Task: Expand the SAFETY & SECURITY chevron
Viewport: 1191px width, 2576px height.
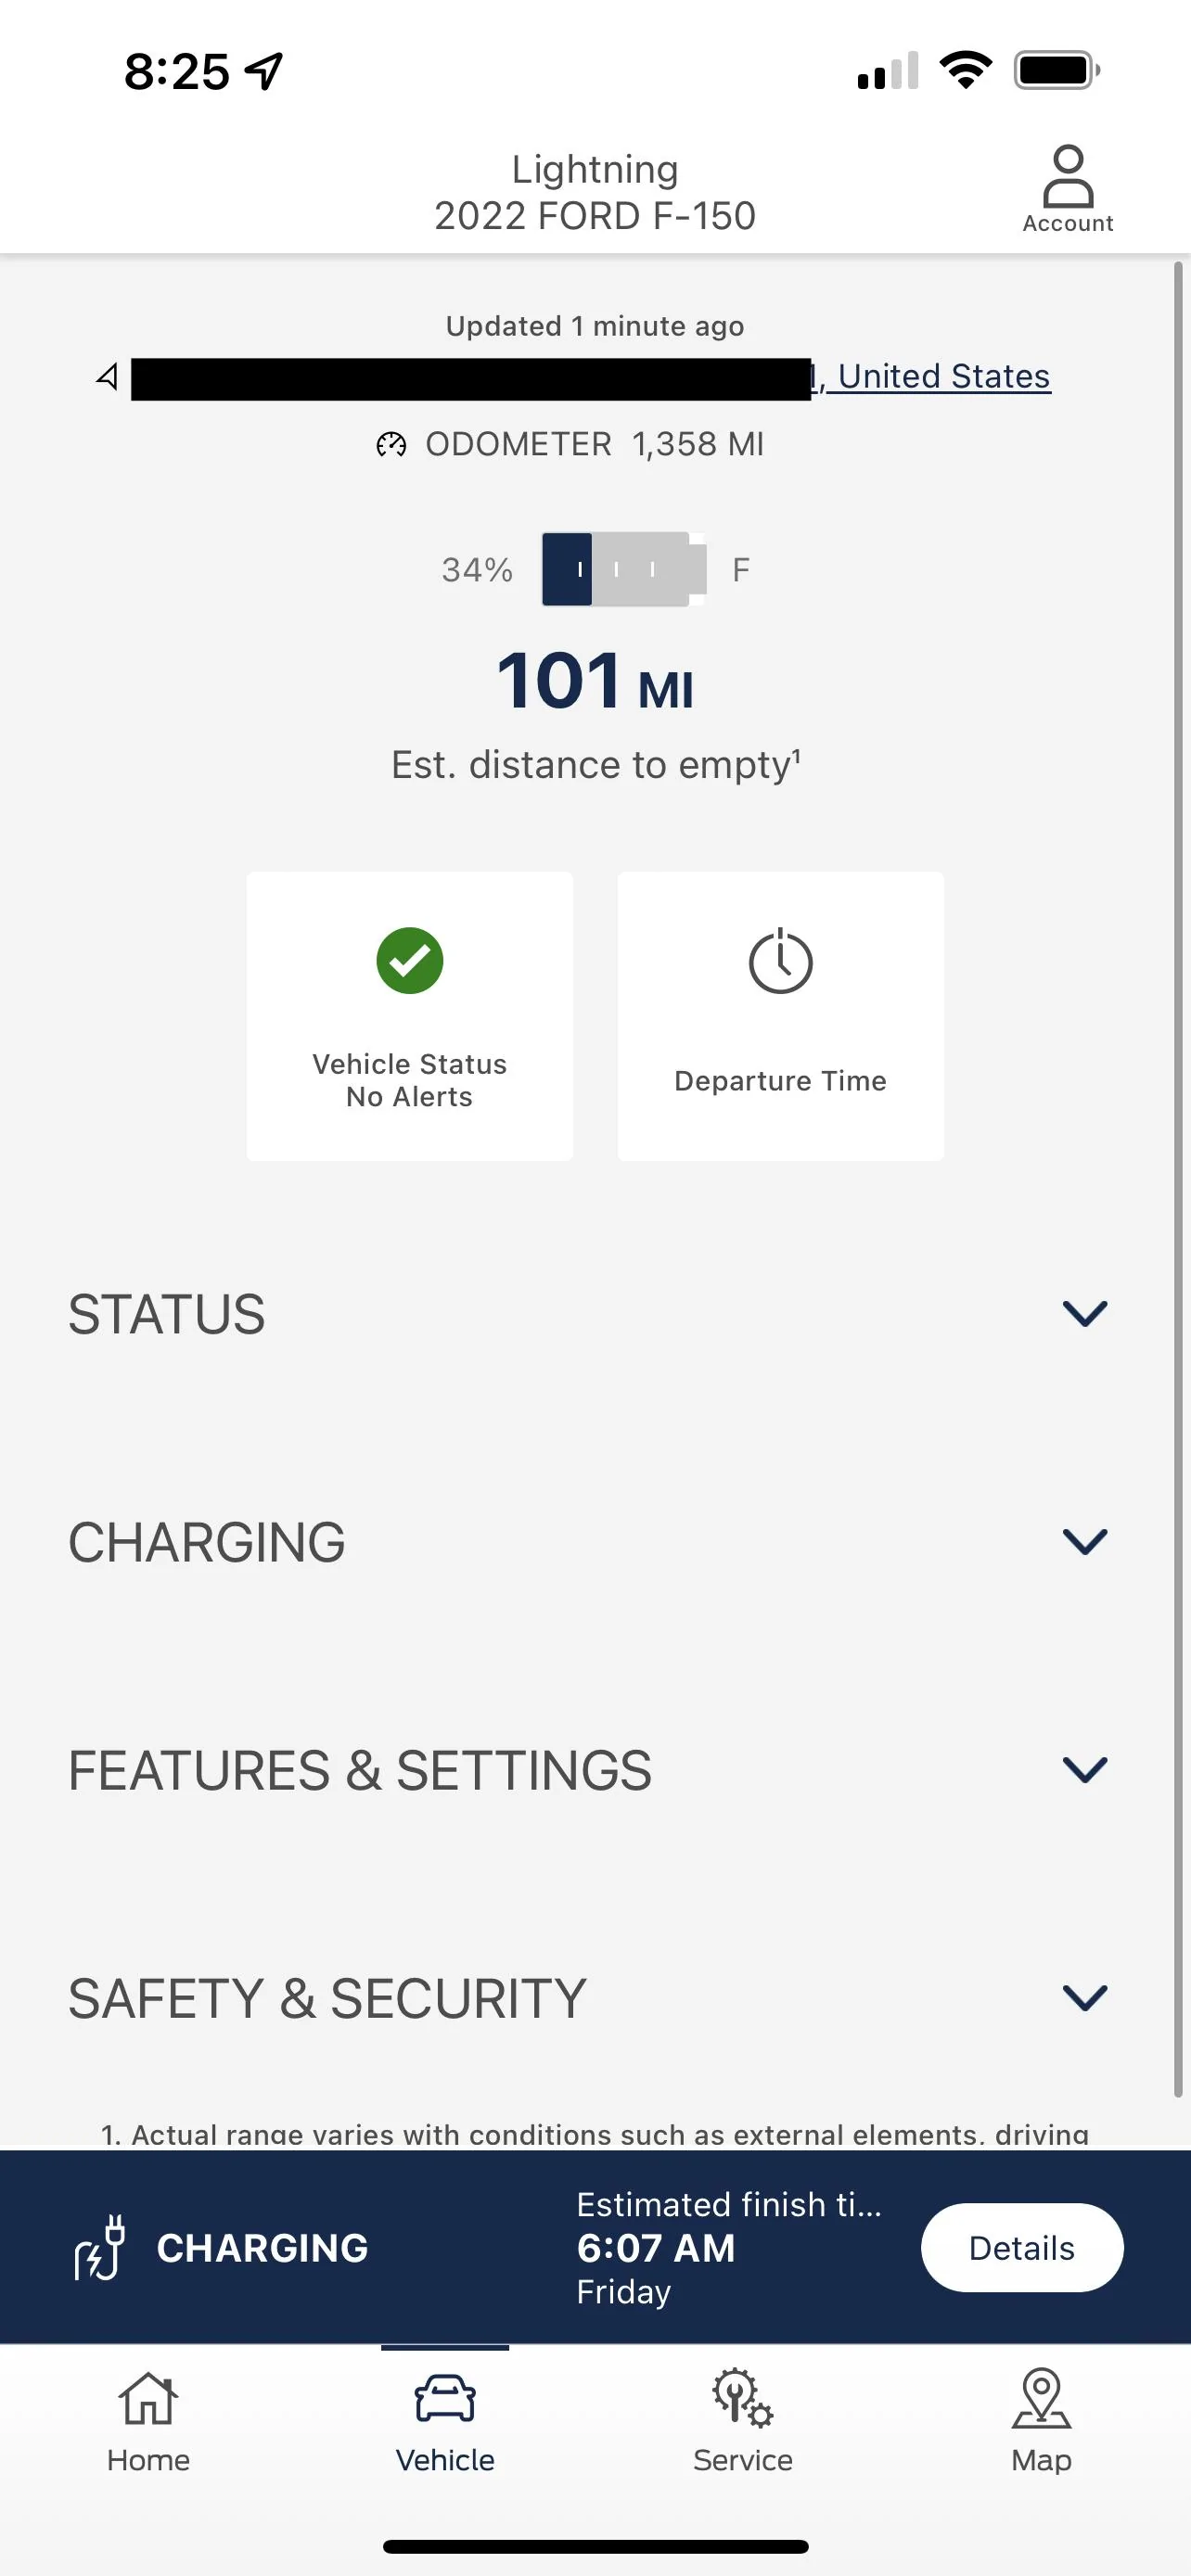Action: [1084, 1997]
